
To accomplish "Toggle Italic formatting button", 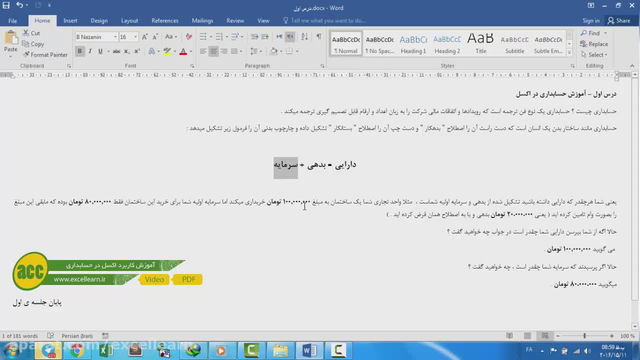I will tap(90, 51).
